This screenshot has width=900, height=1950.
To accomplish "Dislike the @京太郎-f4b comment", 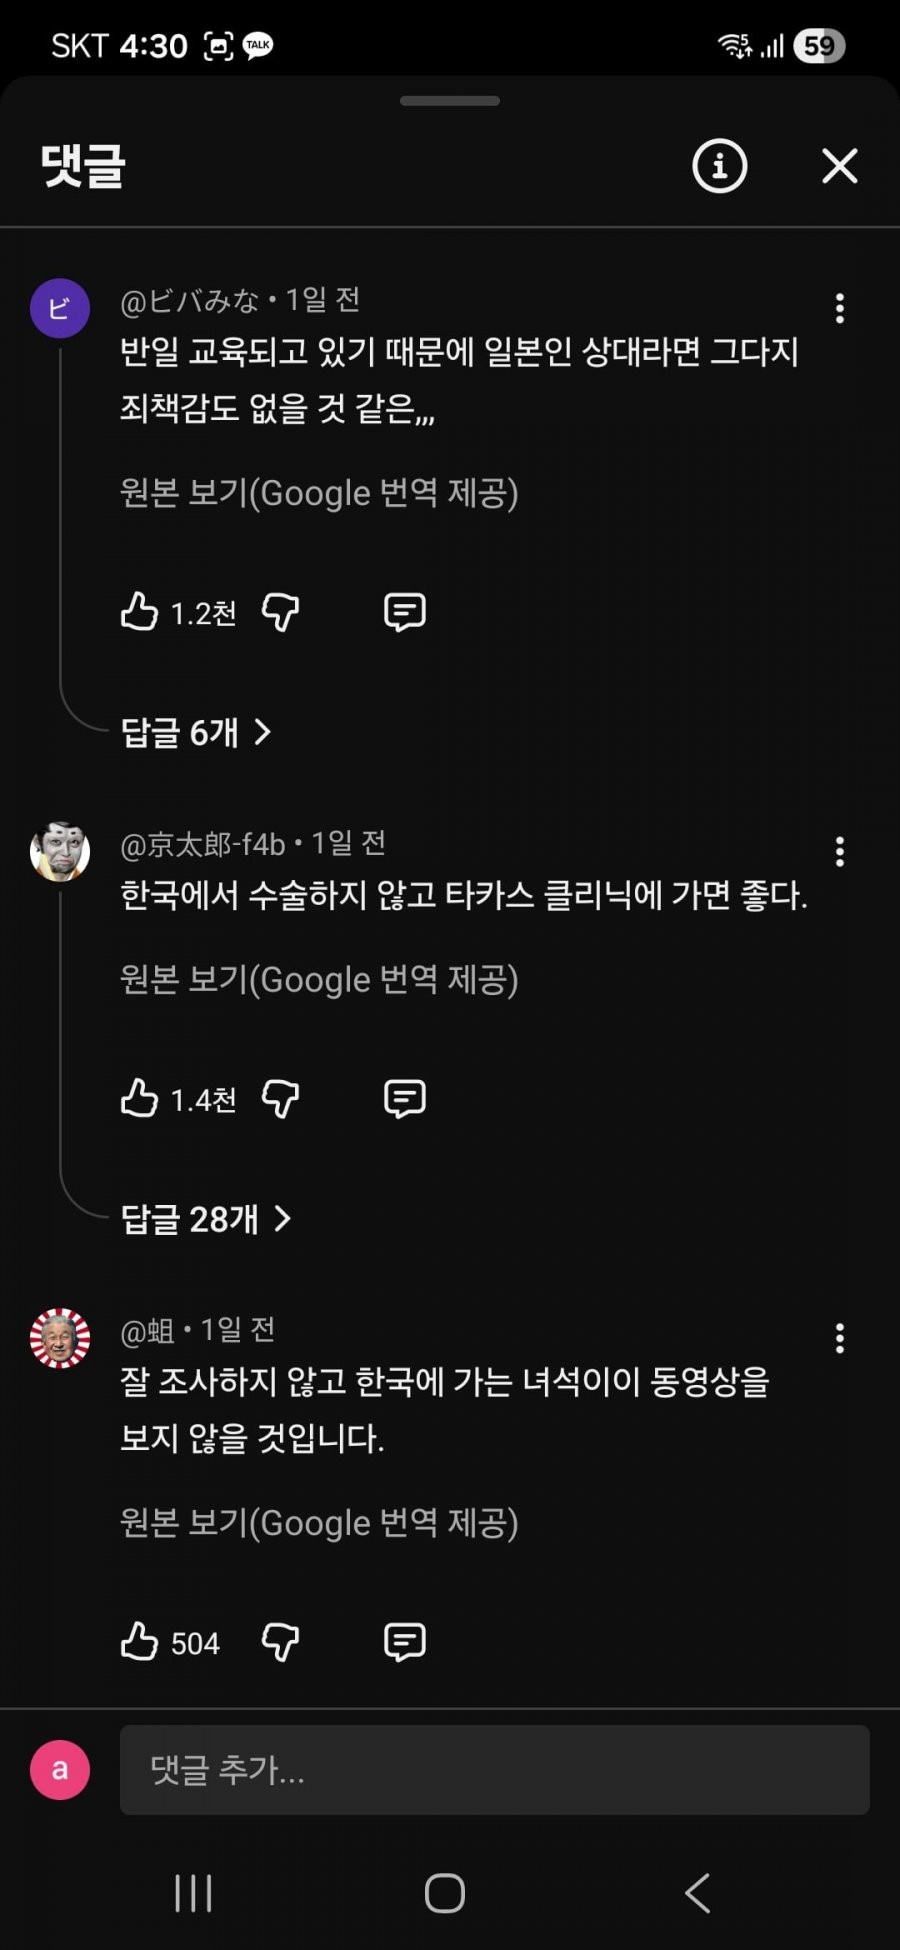I will click(280, 1098).
